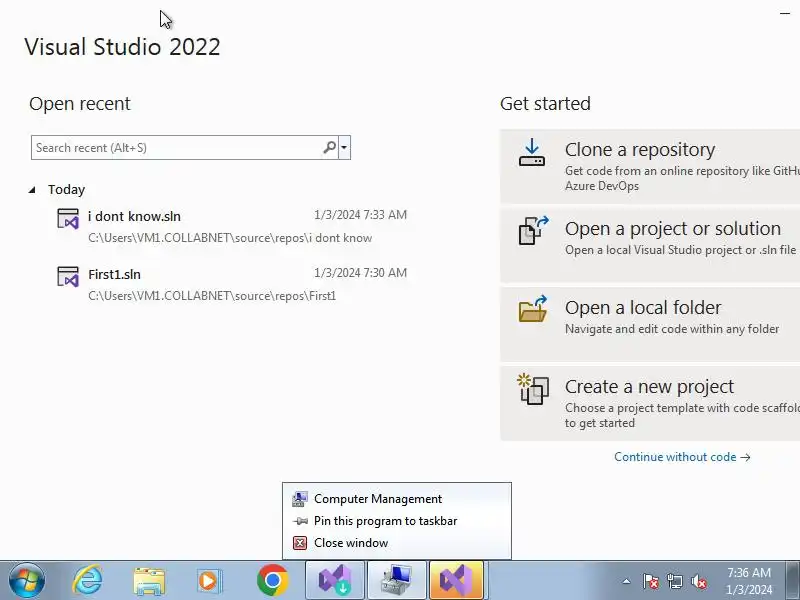This screenshot has width=800, height=600.
Task: Open the Action Center flag tray icon
Action: pos(651,581)
